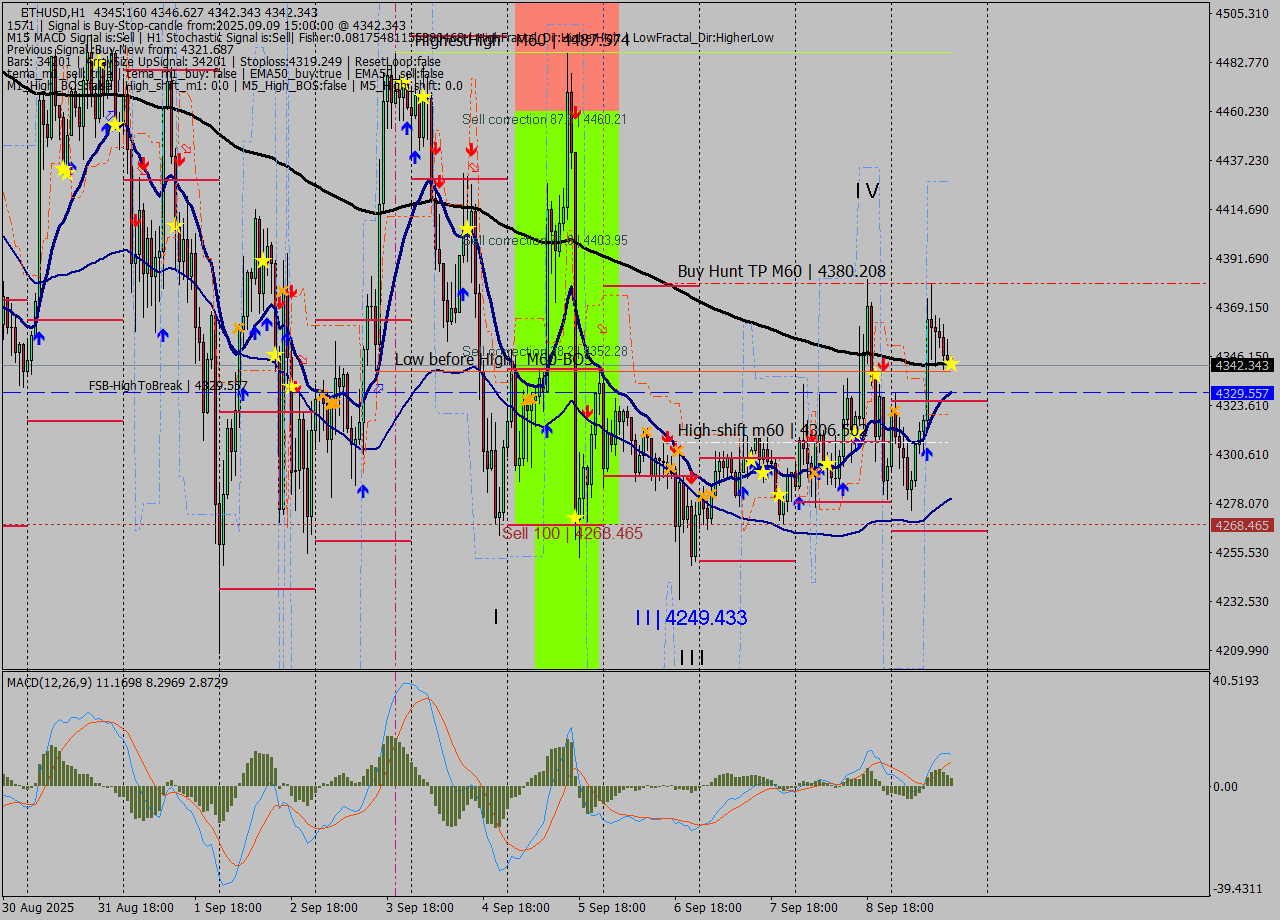Viewport: 1280px width, 920px height.
Task: Click an orange X cross marker along the High-shift m60 line
Action: coord(676,451)
